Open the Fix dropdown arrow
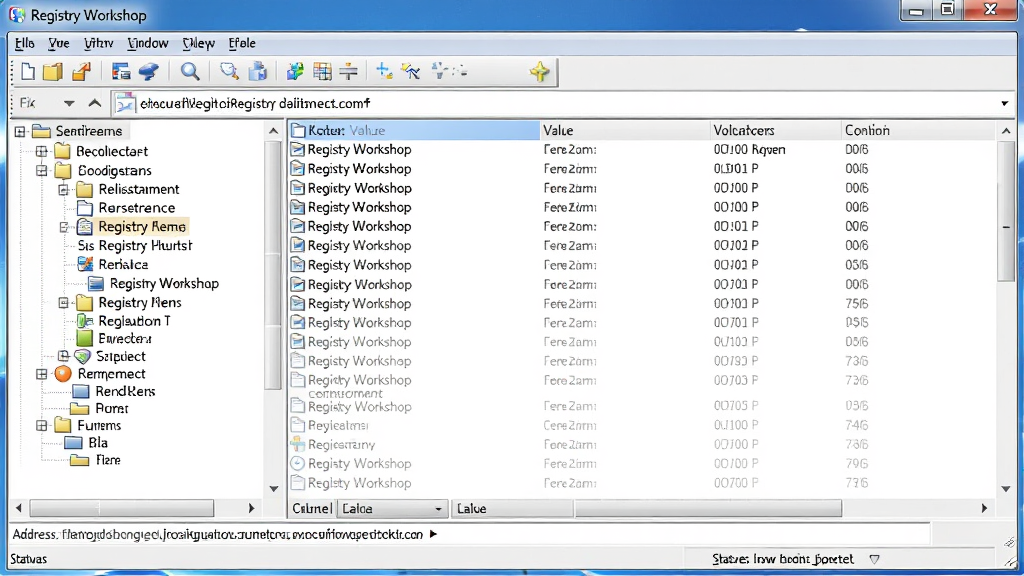 tap(69, 103)
